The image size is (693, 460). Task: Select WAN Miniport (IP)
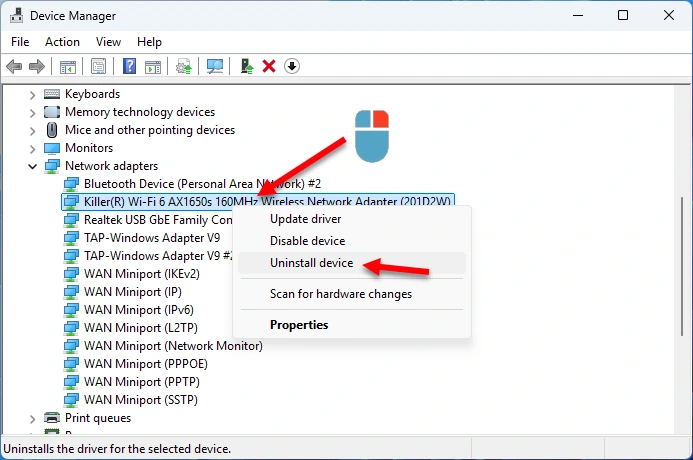[133, 292]
